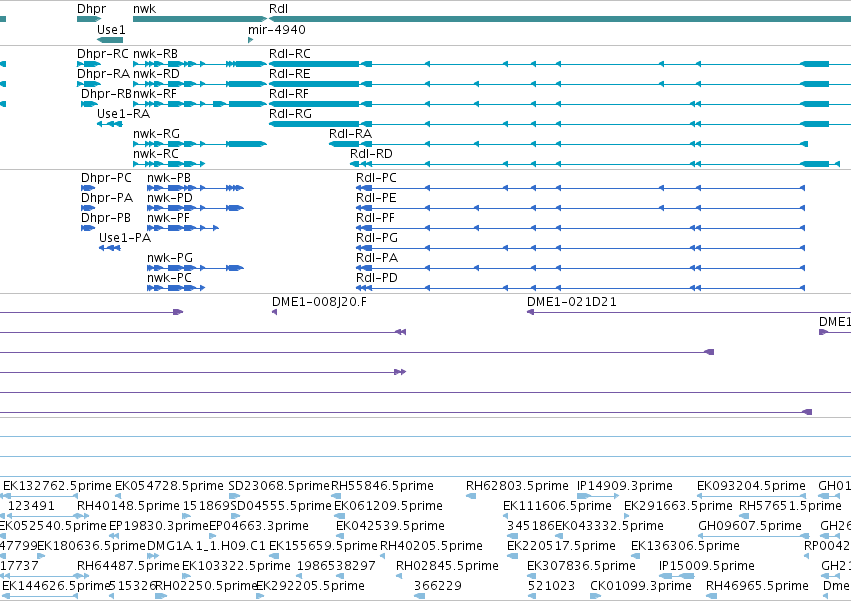Open EST EK054728.5prime
The height and width of the screenshot is (601, 851).
(169, 486)
